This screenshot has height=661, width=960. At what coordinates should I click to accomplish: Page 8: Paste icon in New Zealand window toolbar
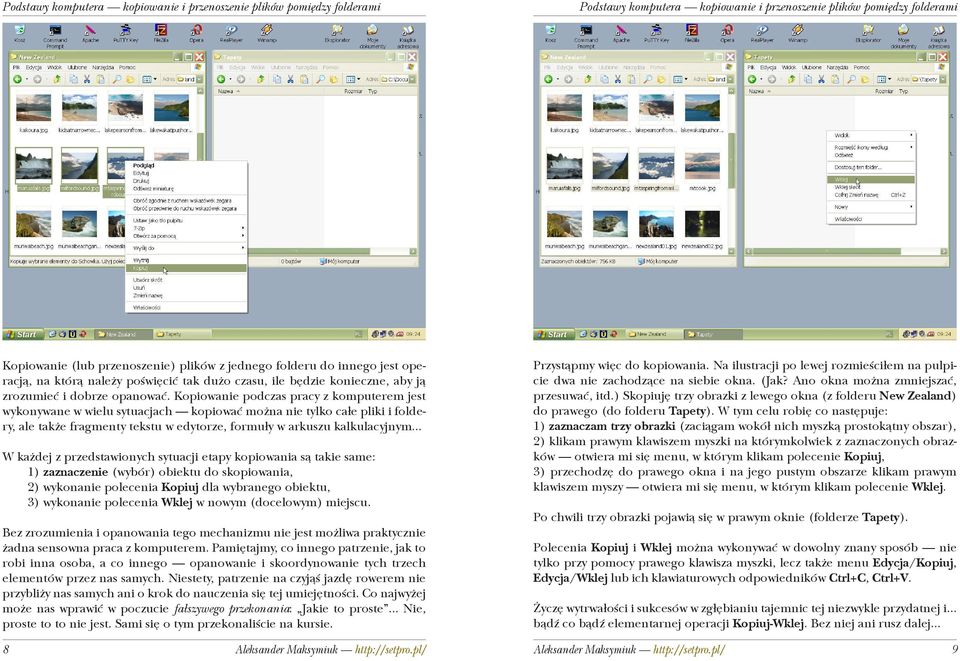click(x=100, y=79)
